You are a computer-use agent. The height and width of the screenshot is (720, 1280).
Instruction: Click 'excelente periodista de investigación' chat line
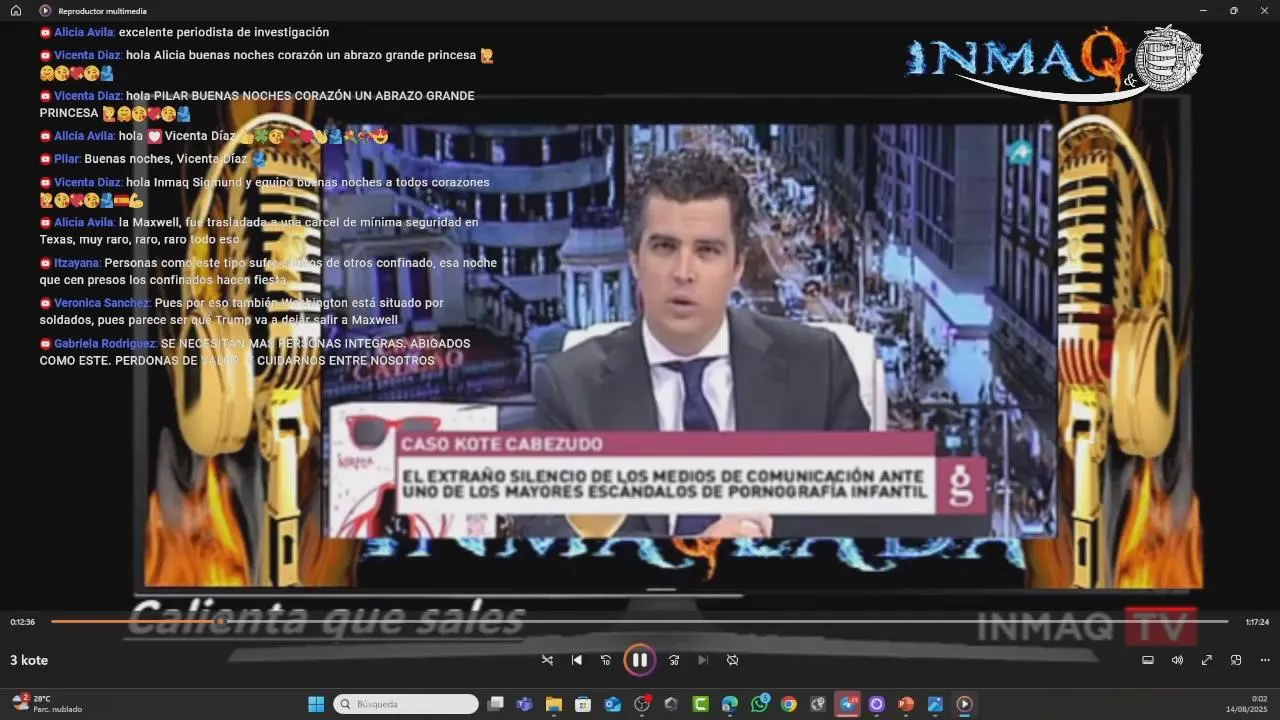[x=224, y=33]
